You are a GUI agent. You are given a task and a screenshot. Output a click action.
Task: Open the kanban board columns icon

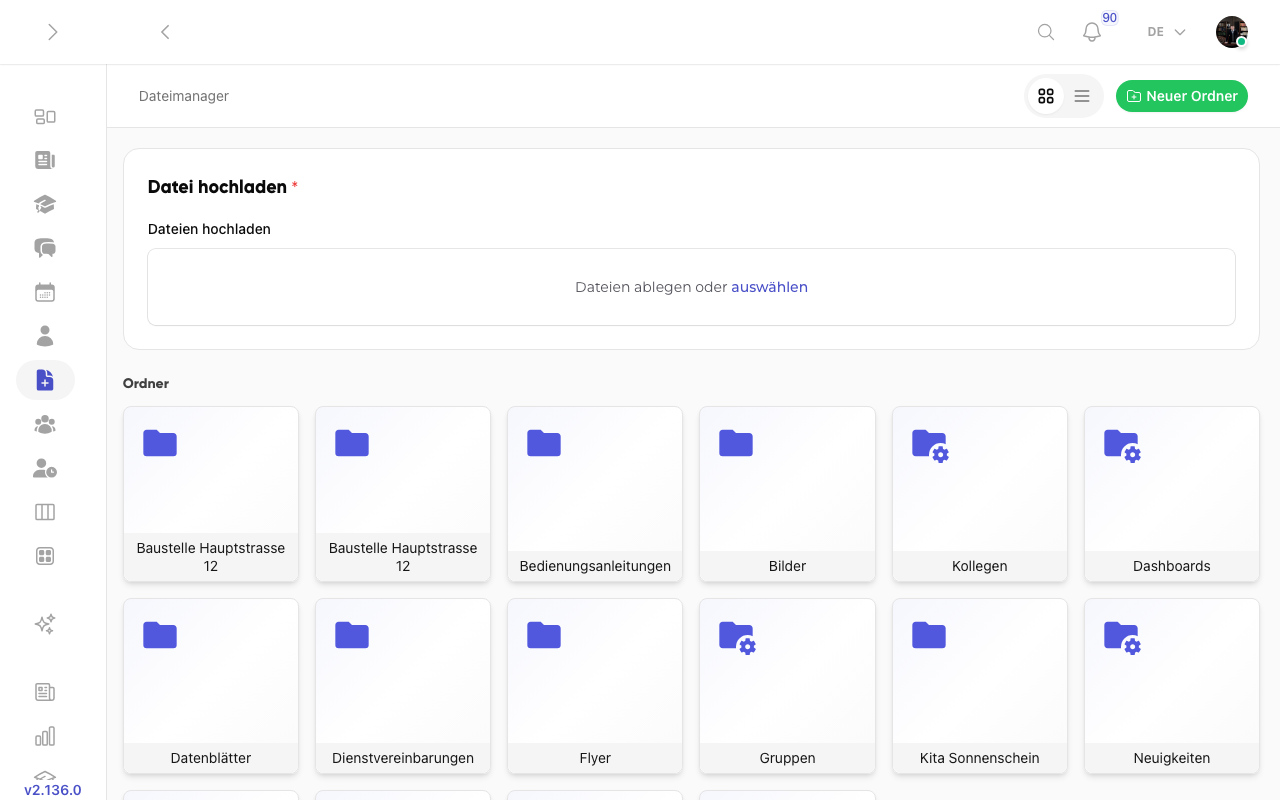point(45,511)
